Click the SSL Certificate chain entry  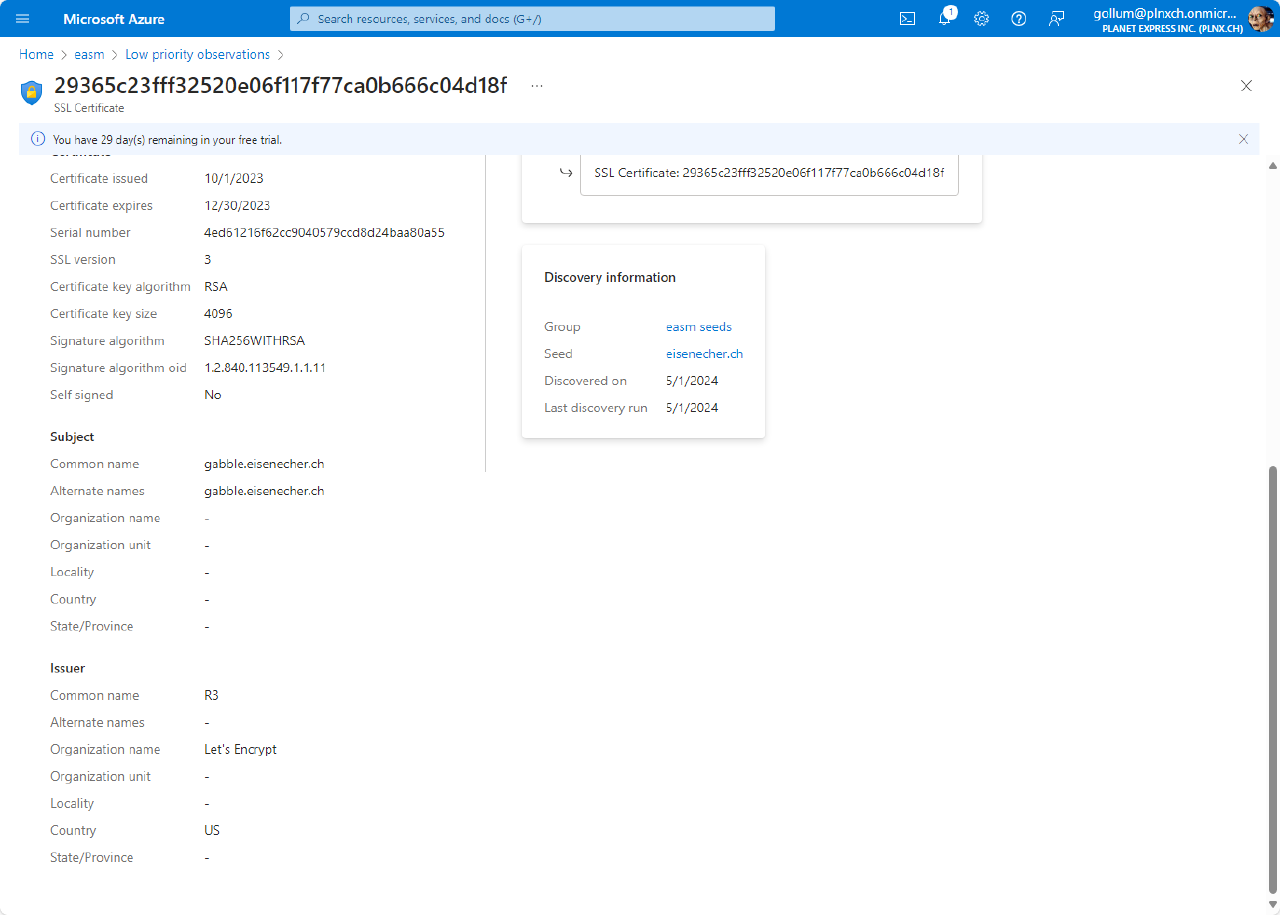[768, 172]
